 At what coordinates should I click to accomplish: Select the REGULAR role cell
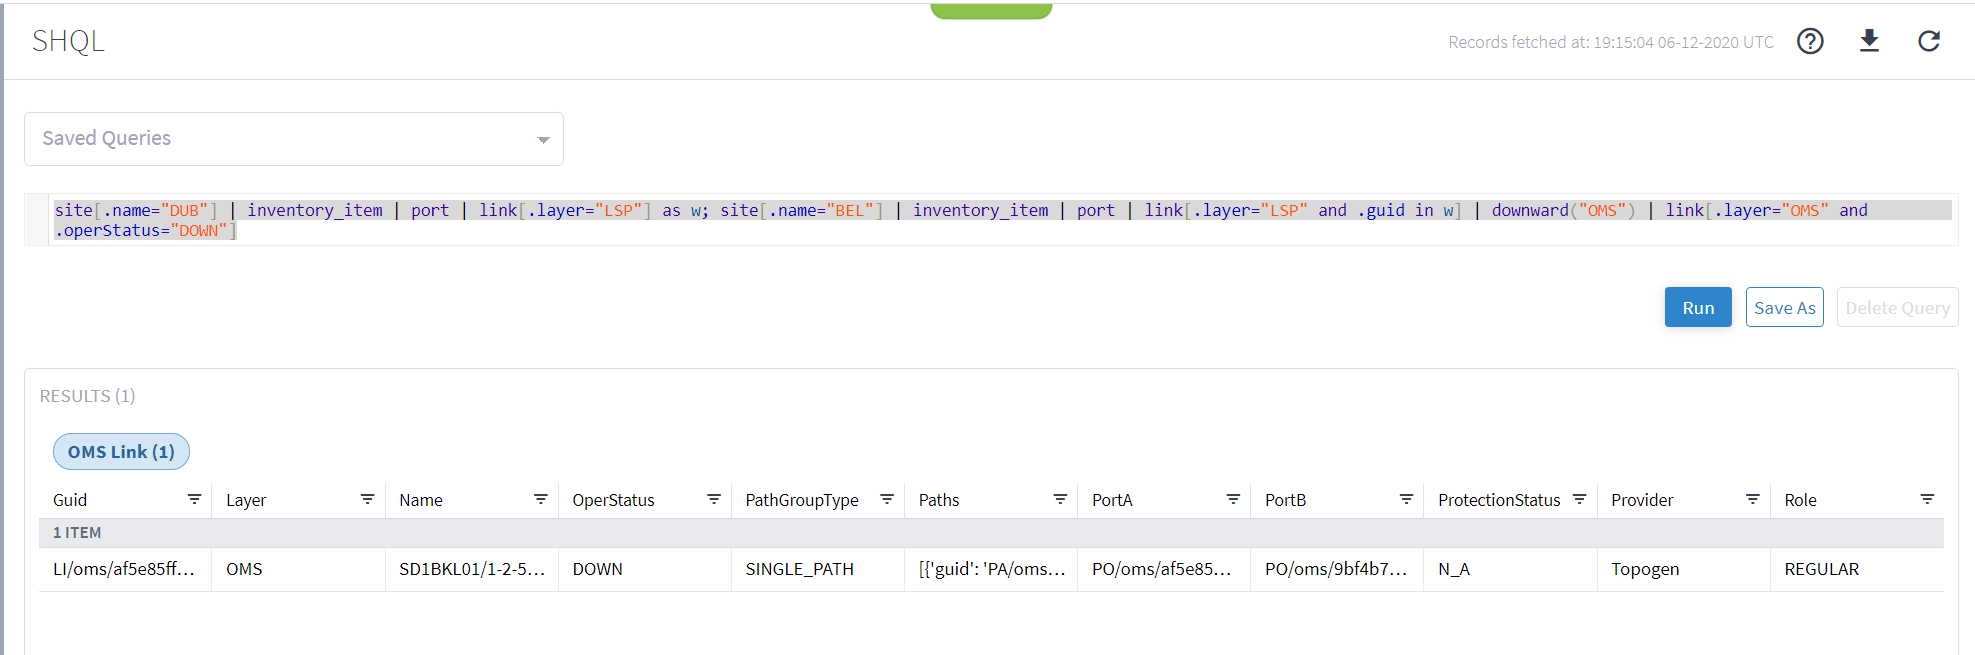[1857, 569]
